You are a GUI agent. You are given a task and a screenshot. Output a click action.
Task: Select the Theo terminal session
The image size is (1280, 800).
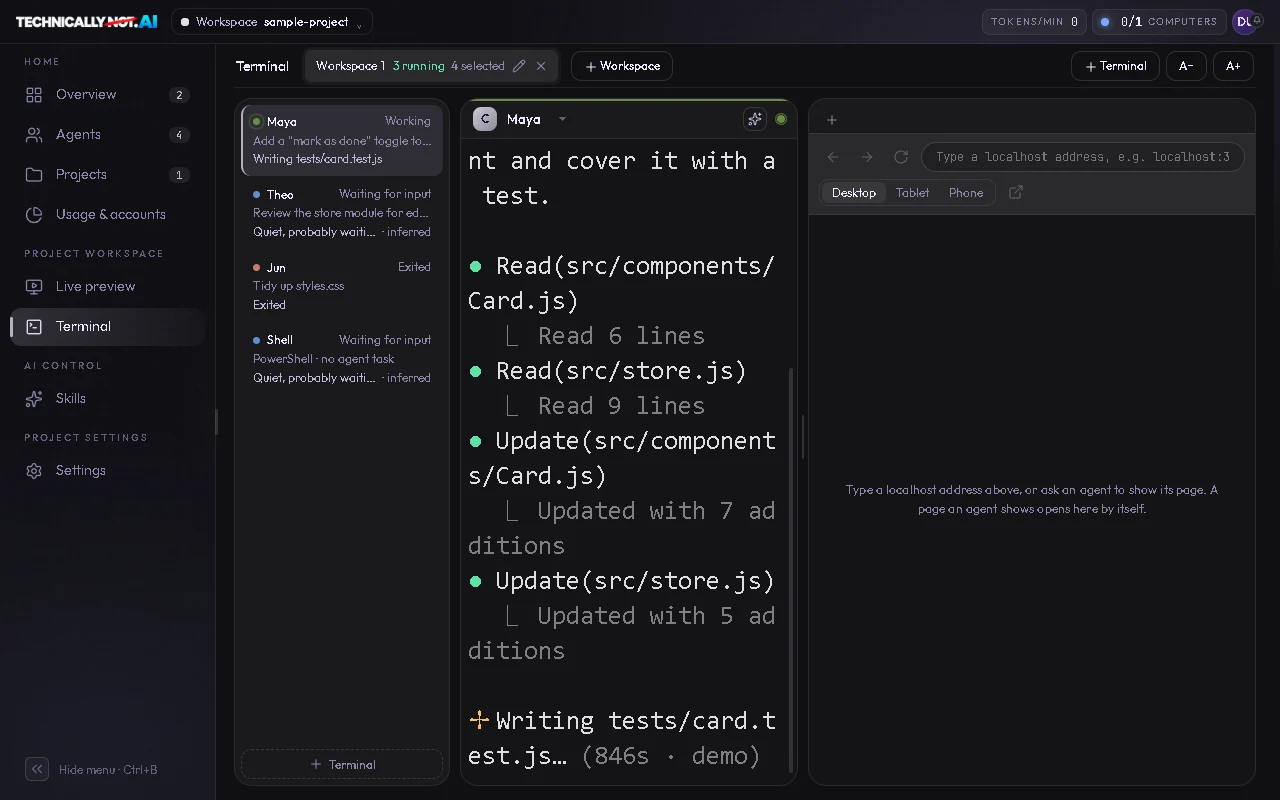tap(342, 213)
